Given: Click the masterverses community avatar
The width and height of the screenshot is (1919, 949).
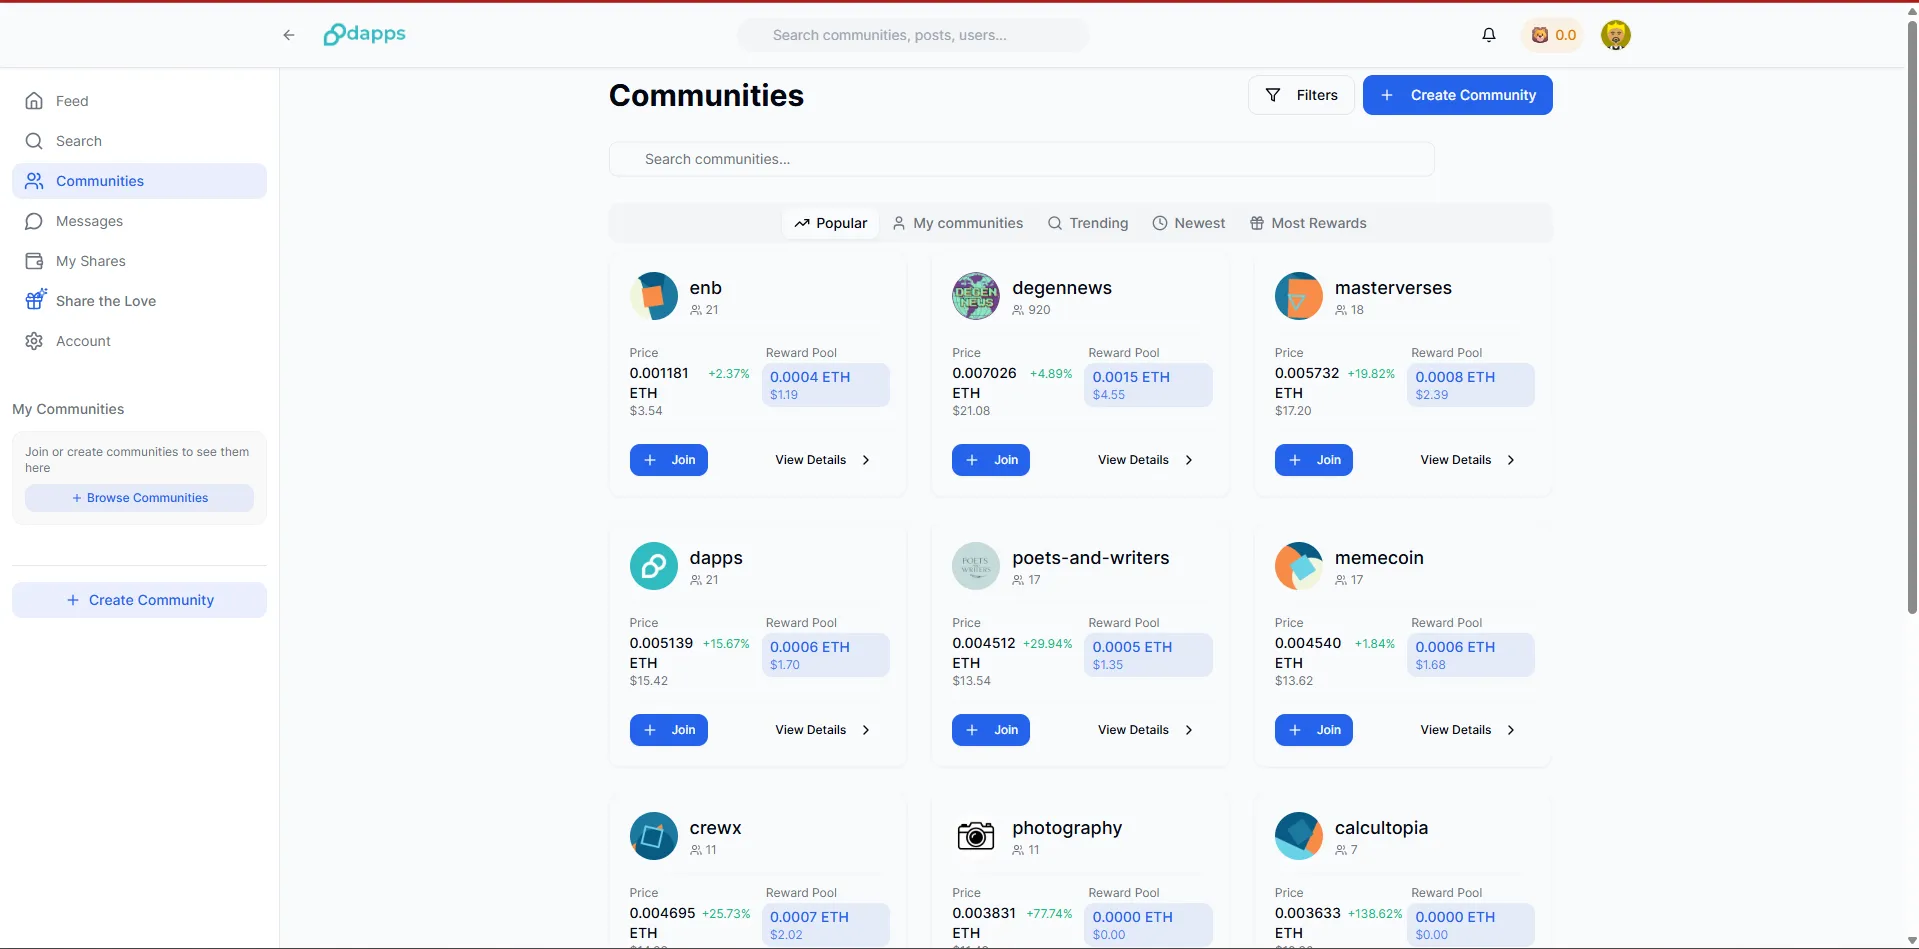Looking at the screenshot, I should [x=1299, y=296].
